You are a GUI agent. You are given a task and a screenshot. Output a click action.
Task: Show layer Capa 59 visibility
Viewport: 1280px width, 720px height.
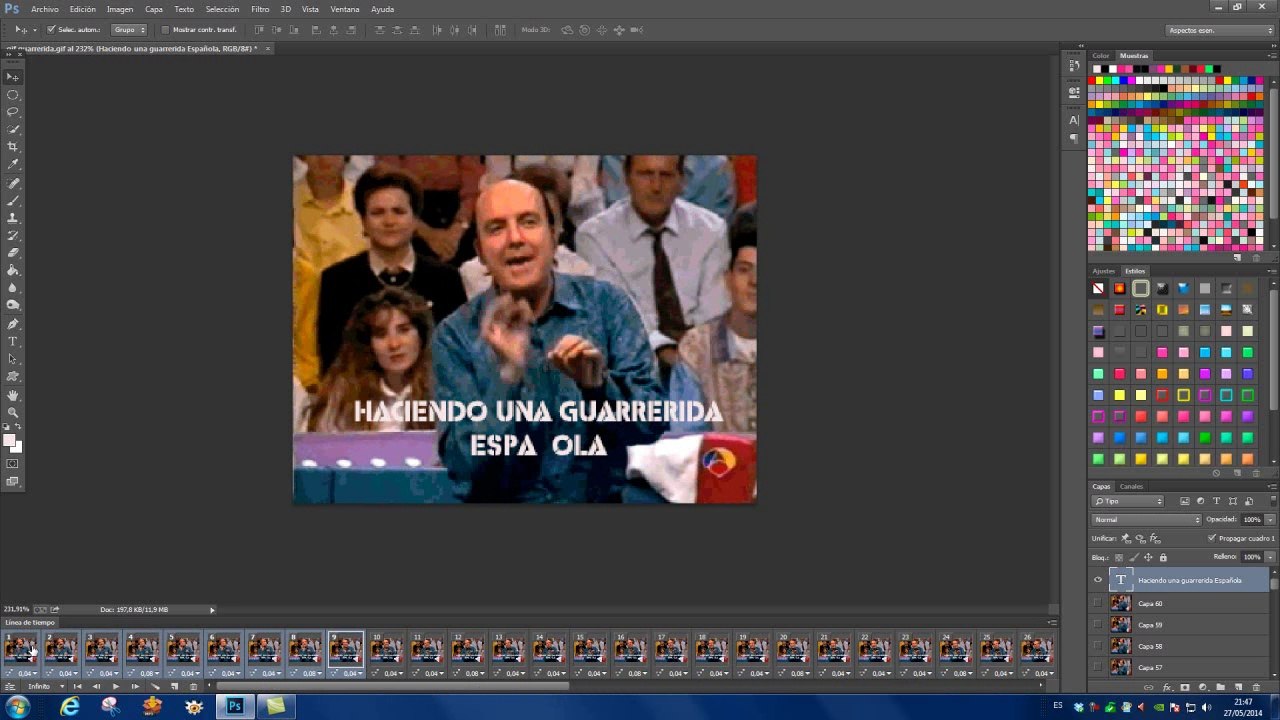tap(1098, 624)
